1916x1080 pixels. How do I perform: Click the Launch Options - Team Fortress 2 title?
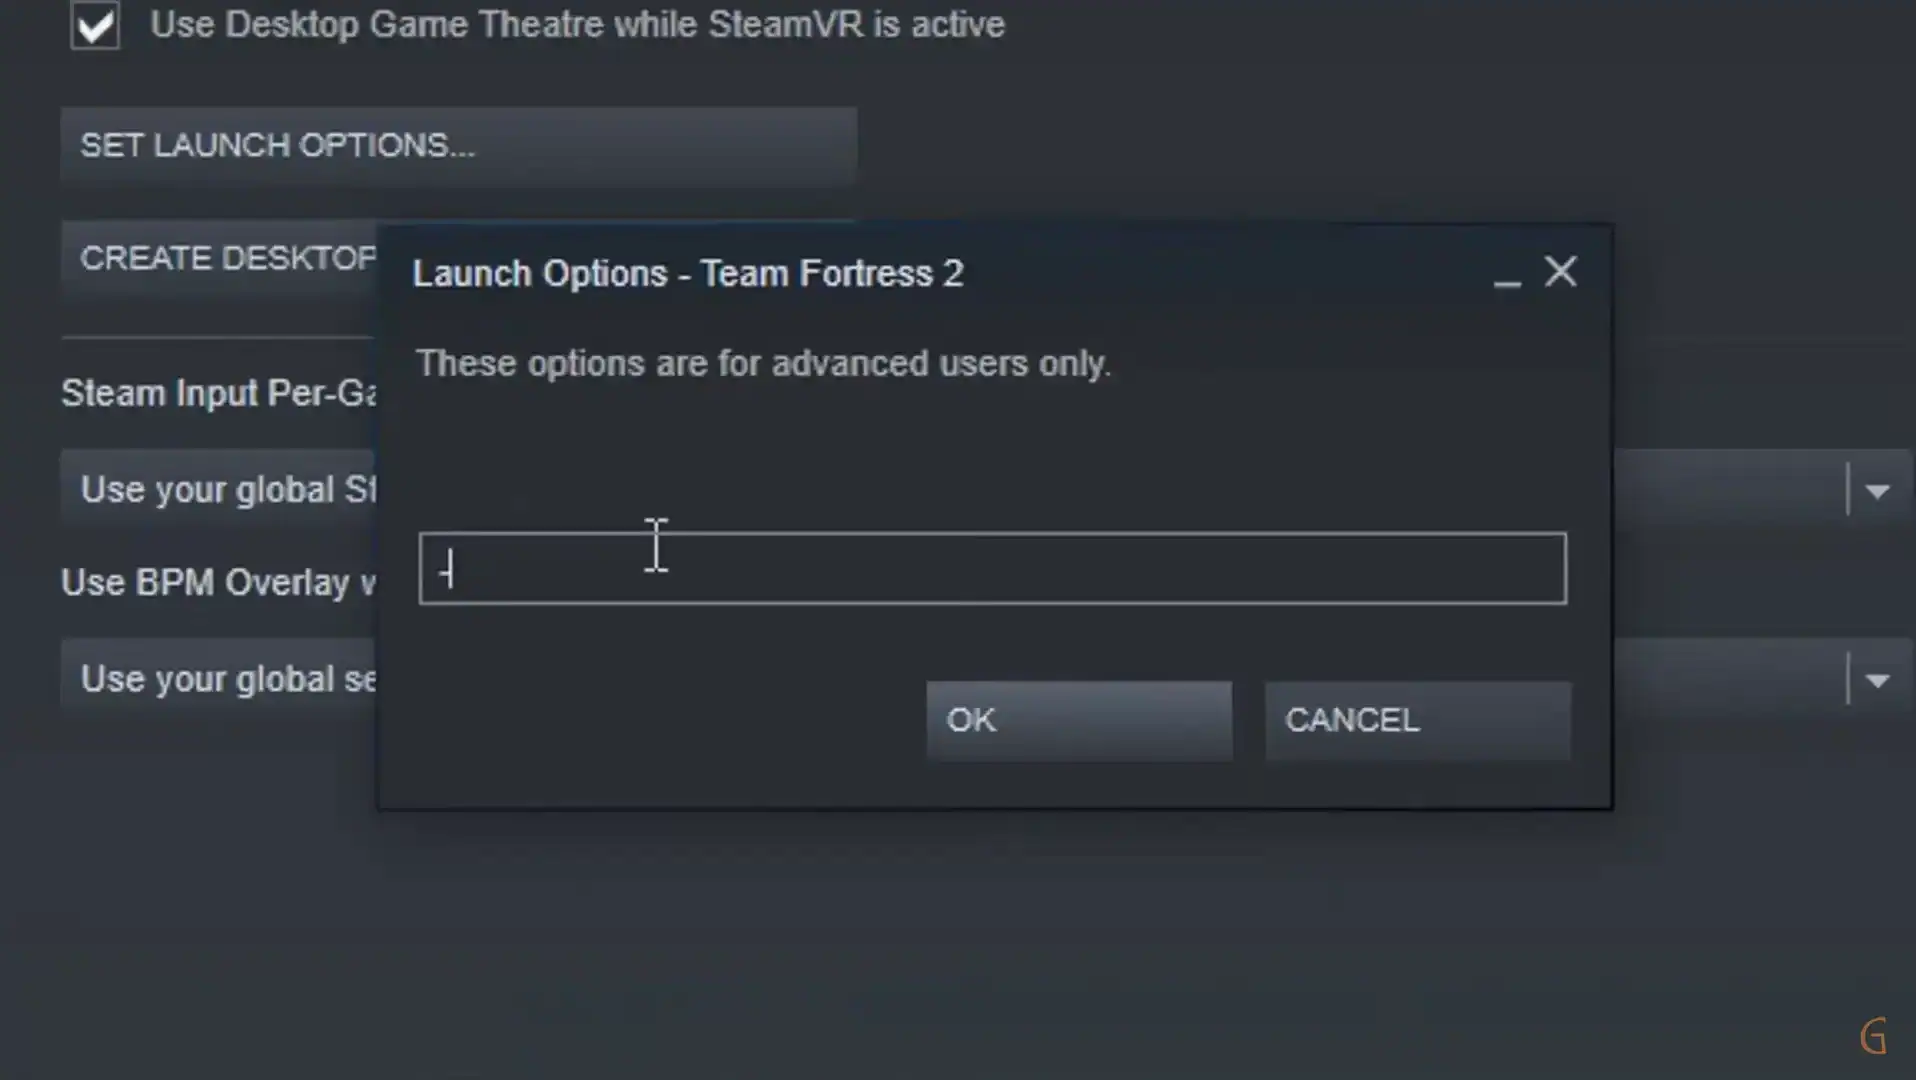pyautogui.click(x=688, y=273)
